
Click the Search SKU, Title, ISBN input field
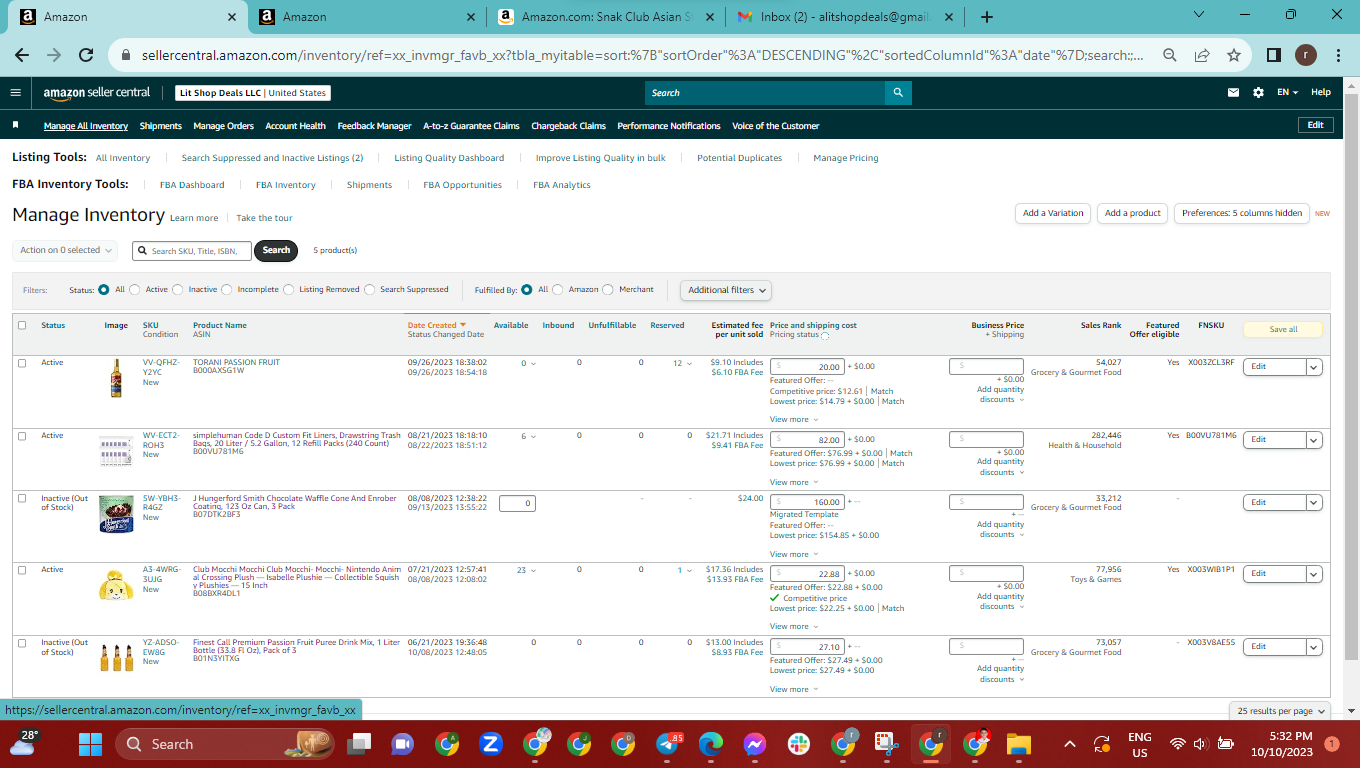coord(191,251)
